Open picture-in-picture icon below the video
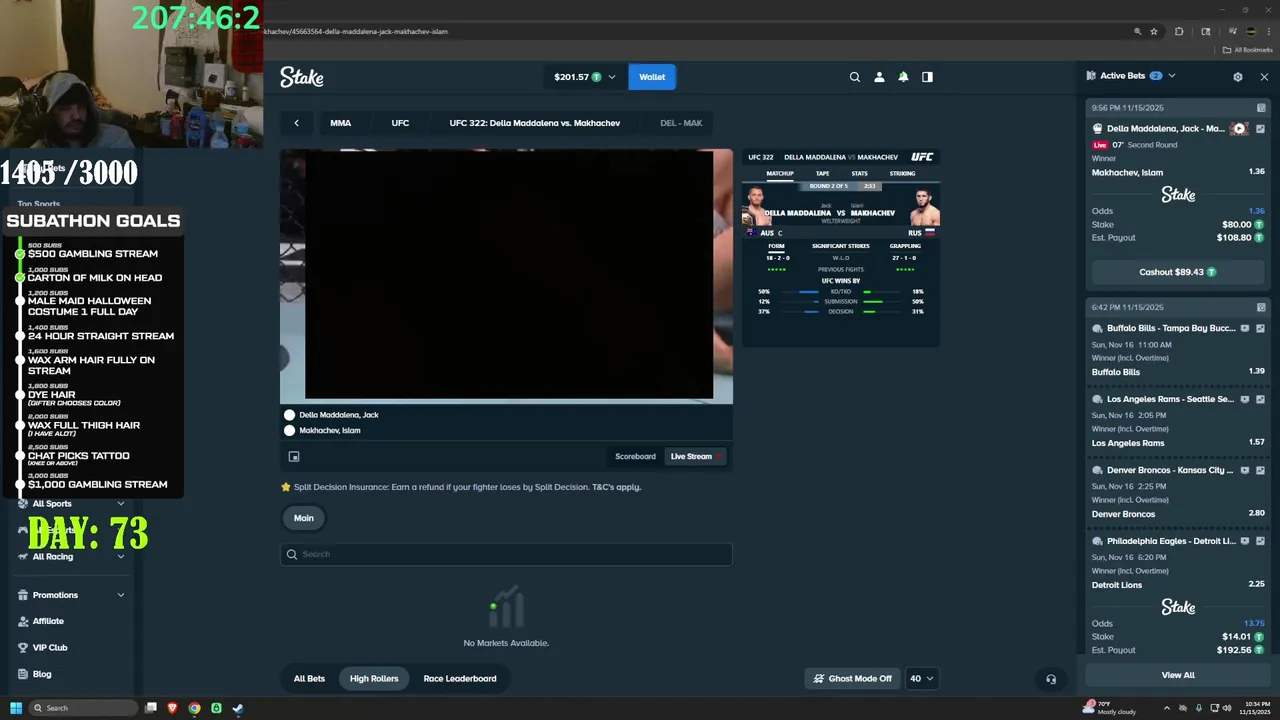The width and height of the screenshot is (1280, 720). (294, 456)
